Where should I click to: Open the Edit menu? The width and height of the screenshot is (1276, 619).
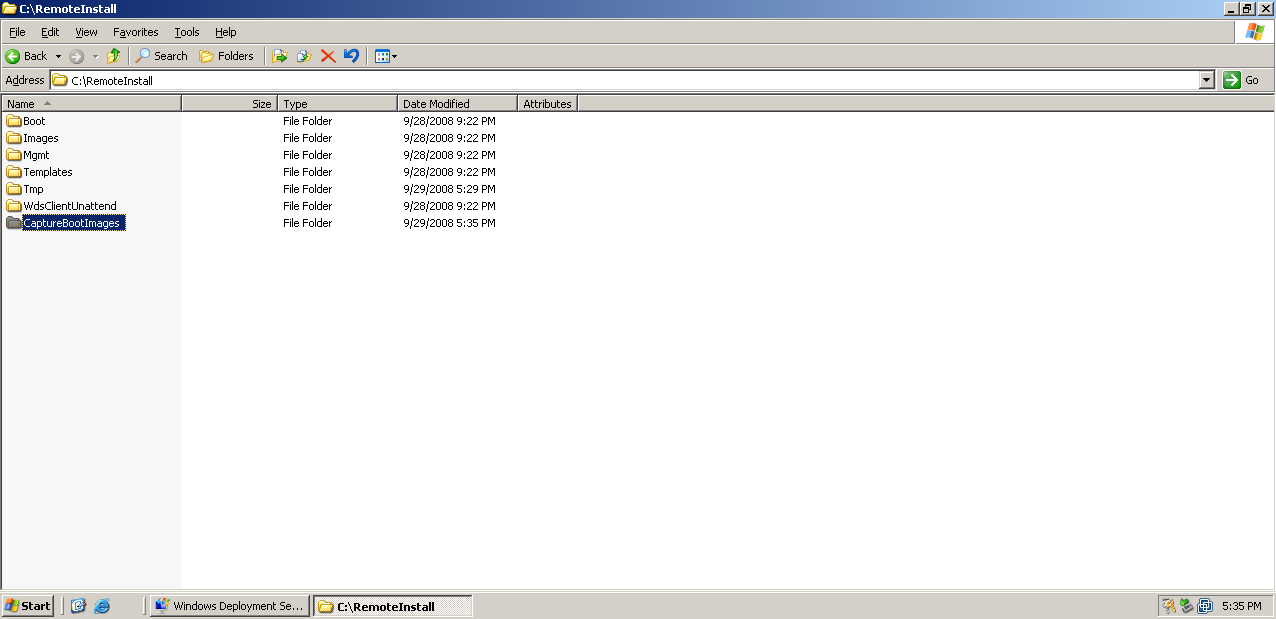click(50, 32)
